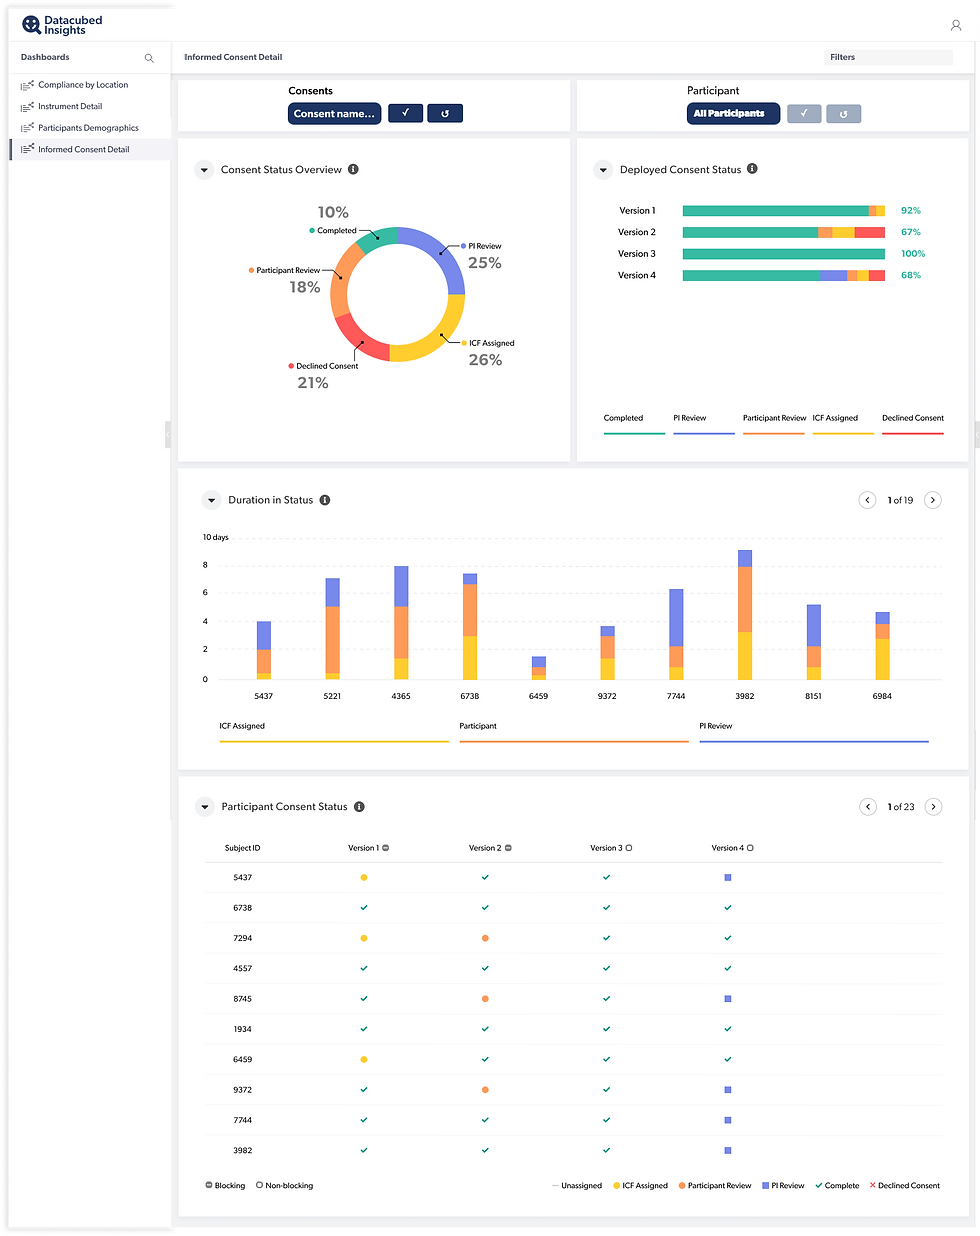Open the Compliance by Location dashboard

[83, 85]
